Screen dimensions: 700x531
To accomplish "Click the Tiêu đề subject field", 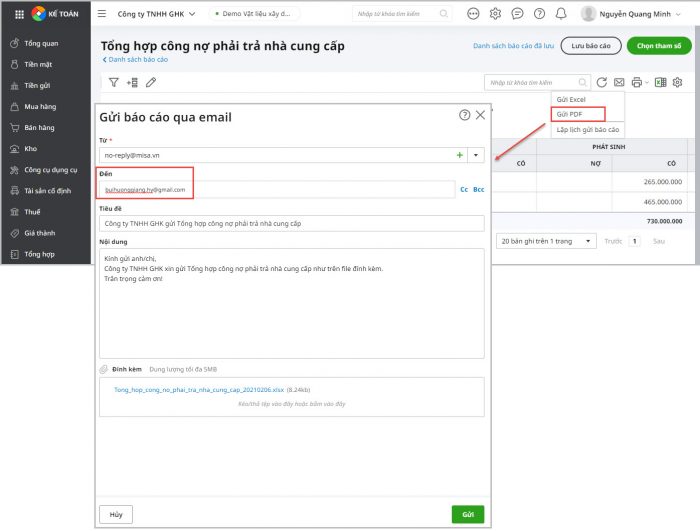I will (x=292, y=223).
